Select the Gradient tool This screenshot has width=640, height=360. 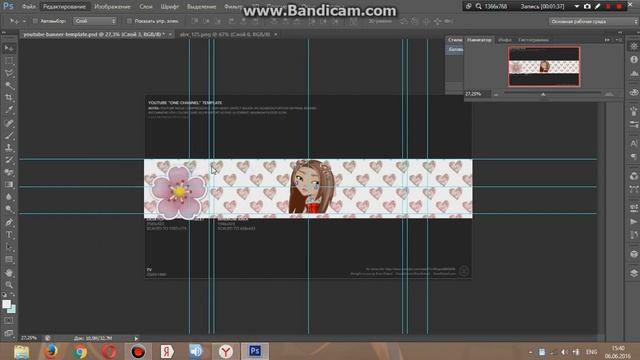[9, 184]
